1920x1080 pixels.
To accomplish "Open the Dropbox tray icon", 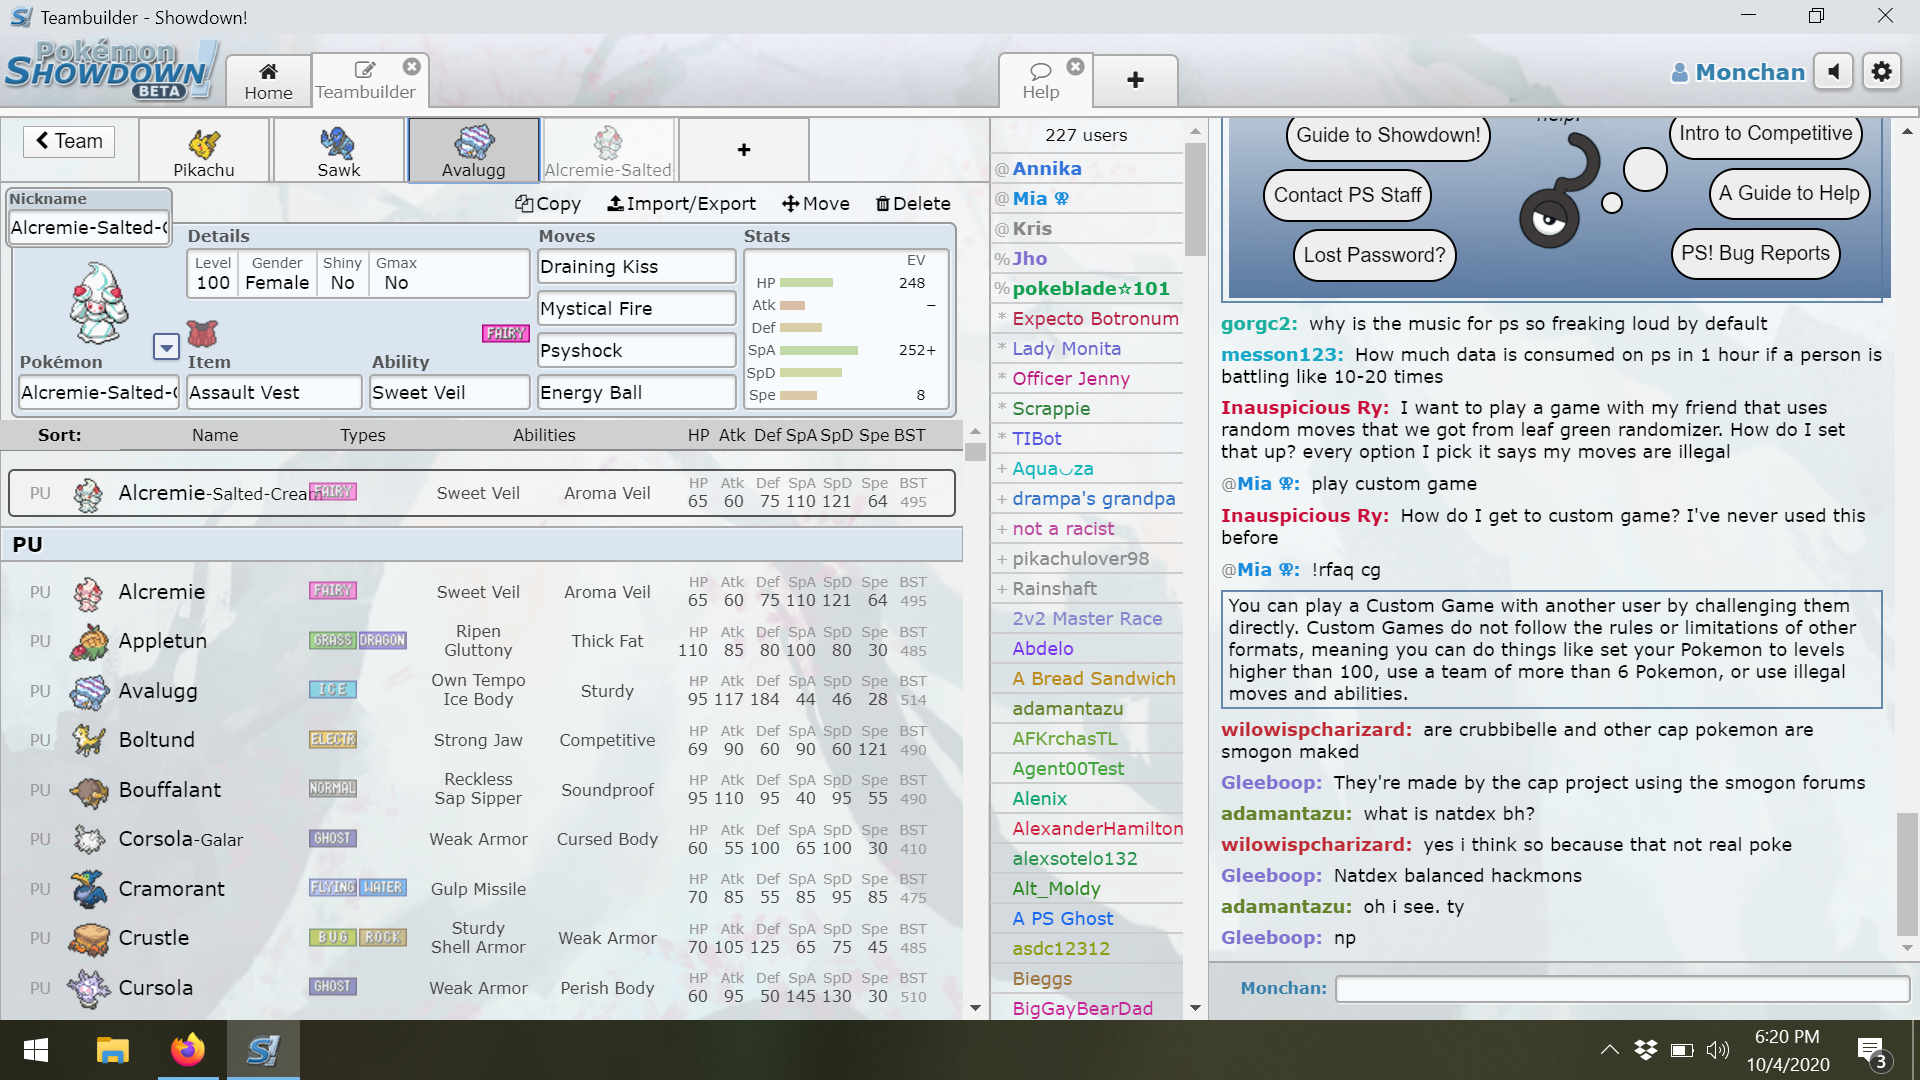I will click(x=1645, y=1050).
